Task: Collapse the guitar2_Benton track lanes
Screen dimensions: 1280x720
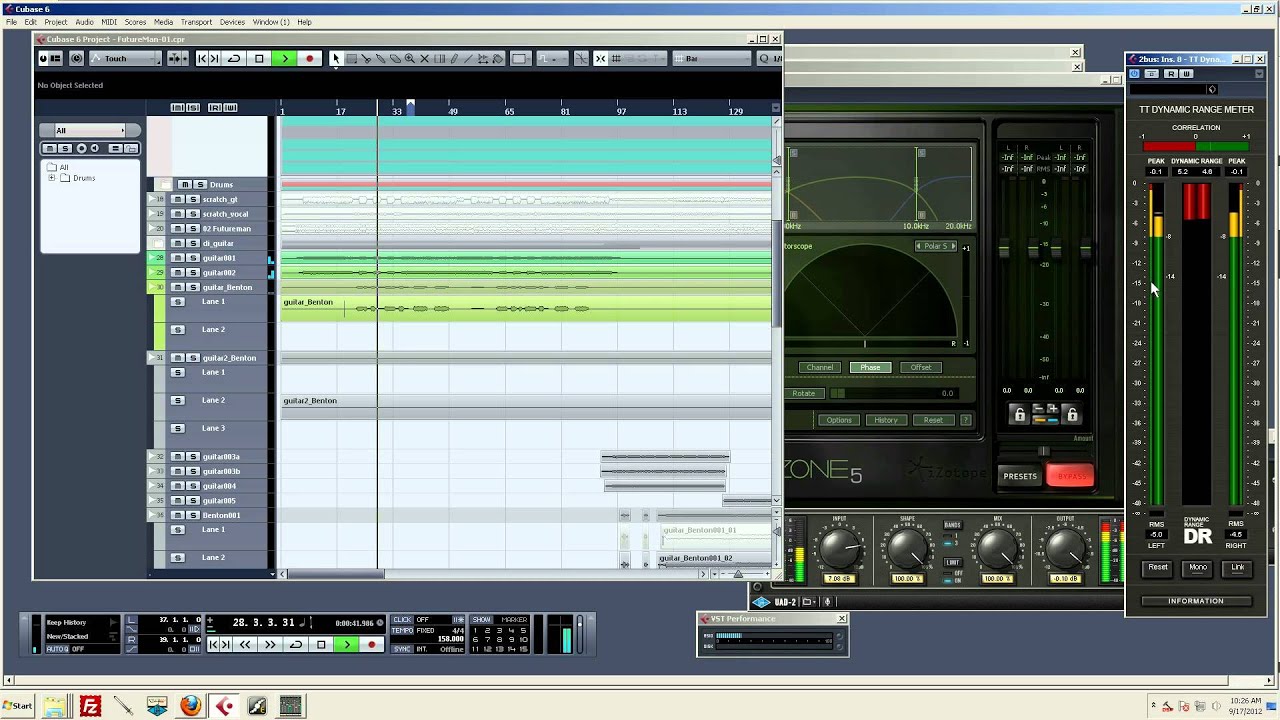Action: pyautogui.click(x=152, y=358)
